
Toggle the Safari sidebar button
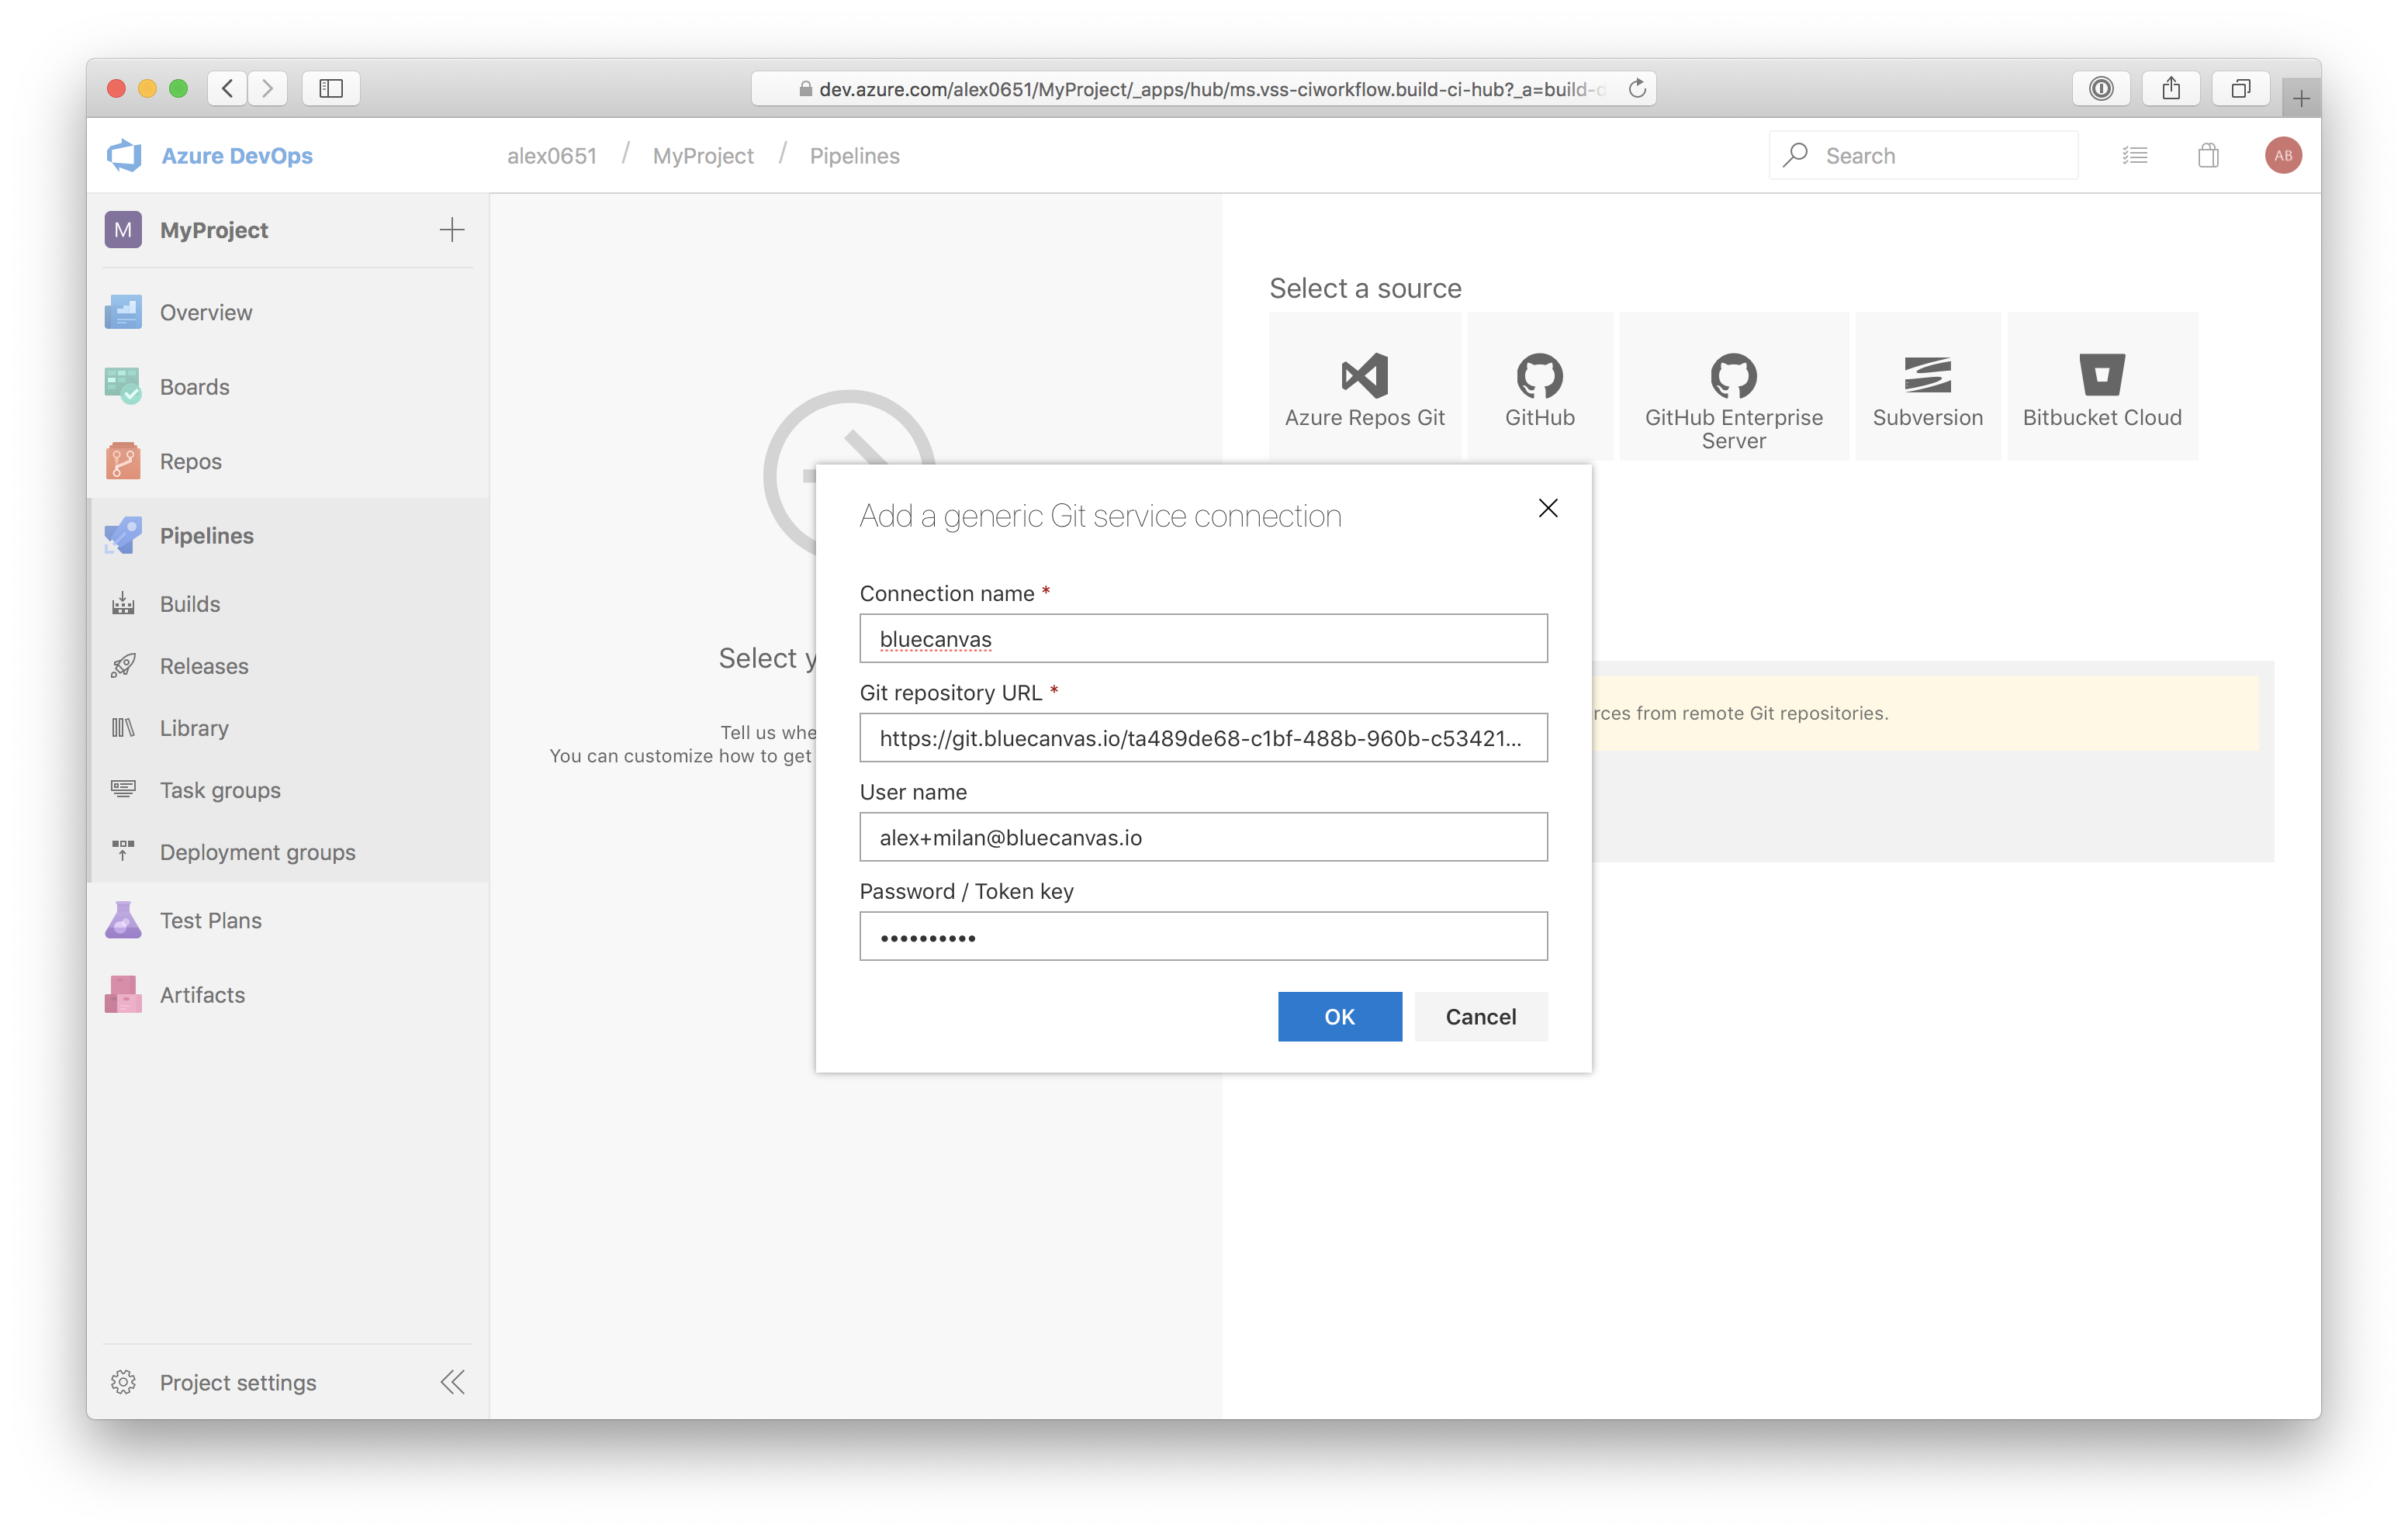tap(331, 88)
